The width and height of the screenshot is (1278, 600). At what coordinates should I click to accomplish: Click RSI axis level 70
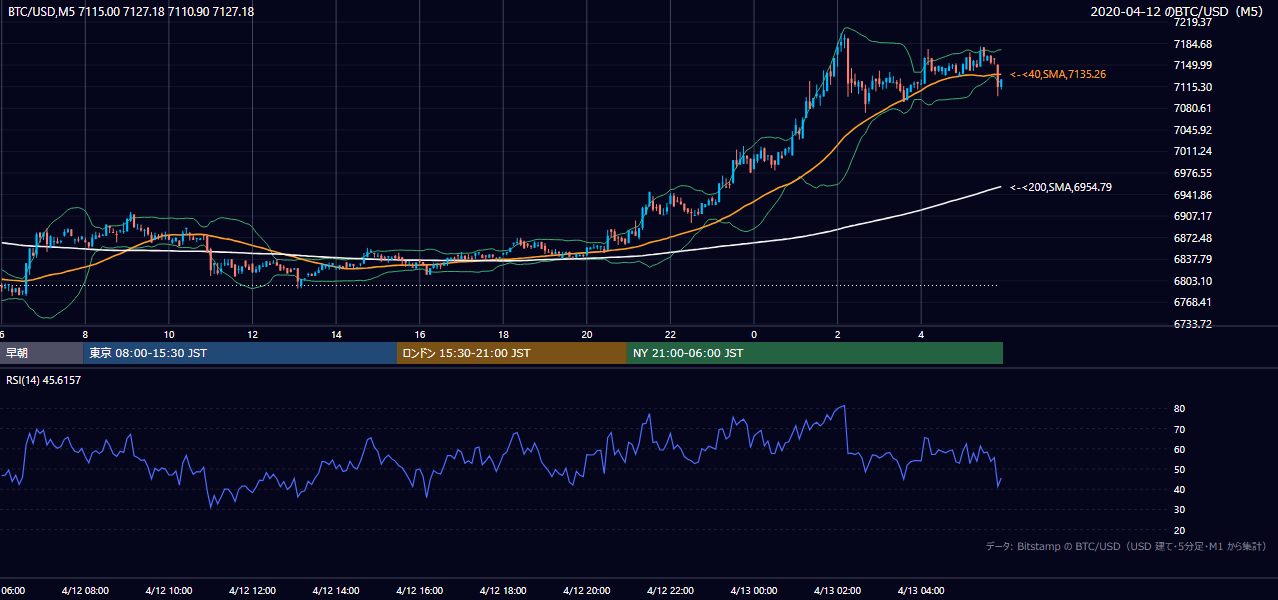coord(1179,429)
